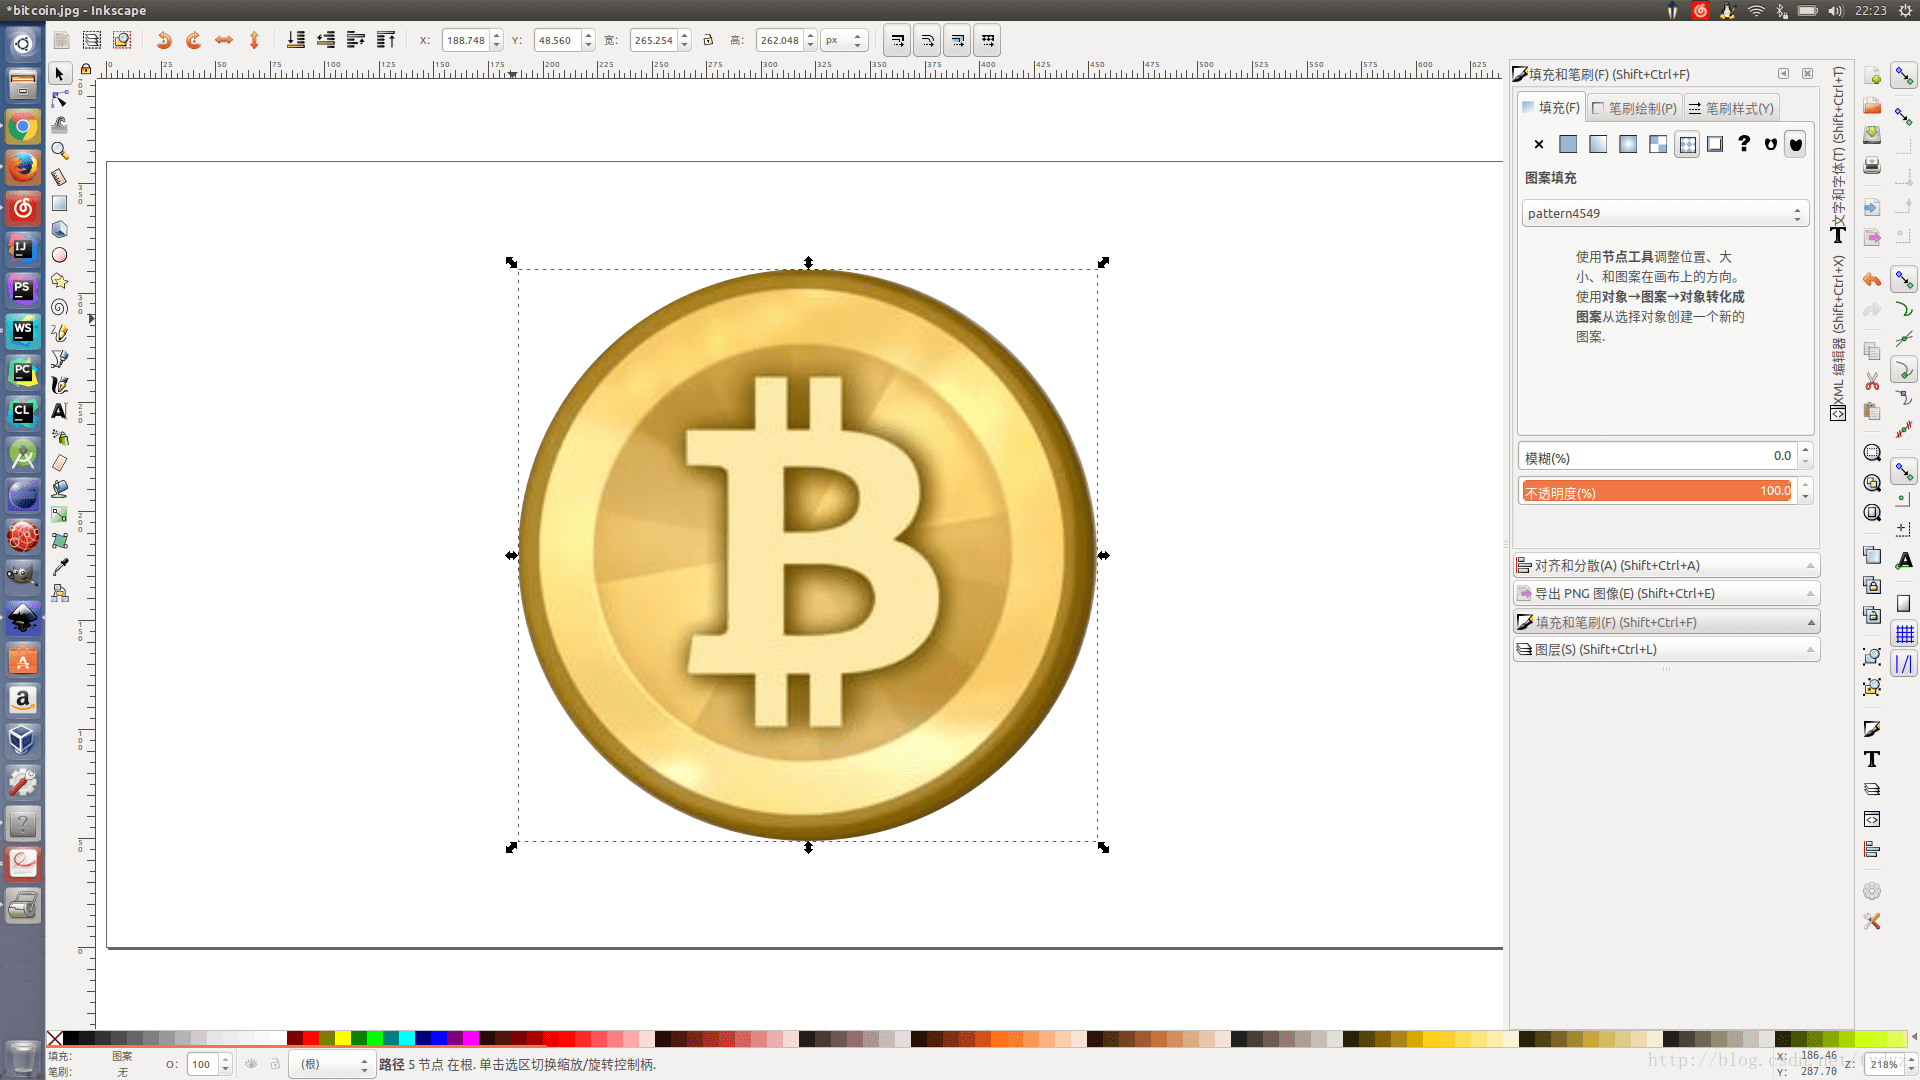This screenshot has height=1080, width=1920.
Task: Open document properties wrench icon
Action: 1872,921
